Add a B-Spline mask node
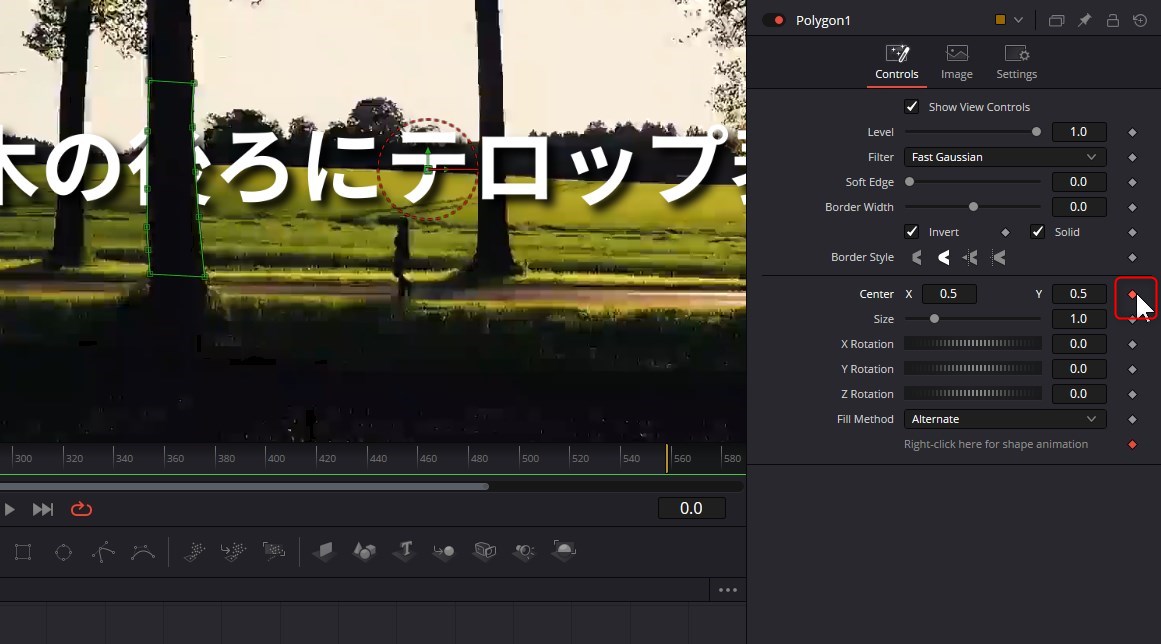This screenshot has height=644, width=1161. (x=143, y=551)
